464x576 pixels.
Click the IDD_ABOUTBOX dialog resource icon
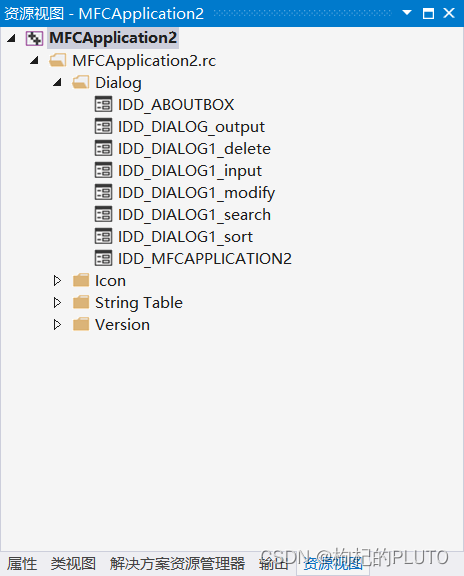pyautogui.click(x=103, y=104)
